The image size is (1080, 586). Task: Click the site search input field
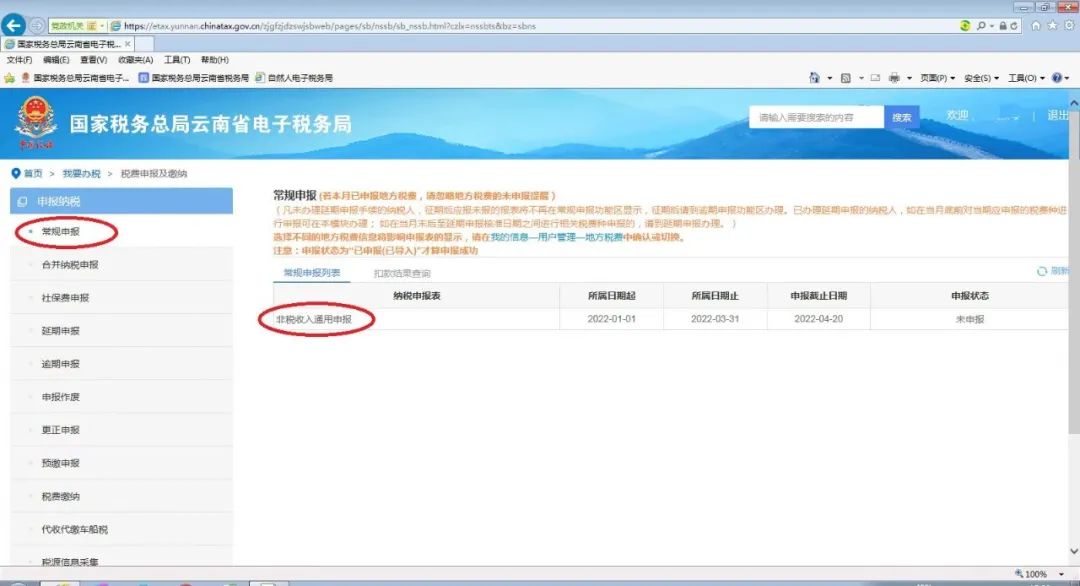[815, 117]
